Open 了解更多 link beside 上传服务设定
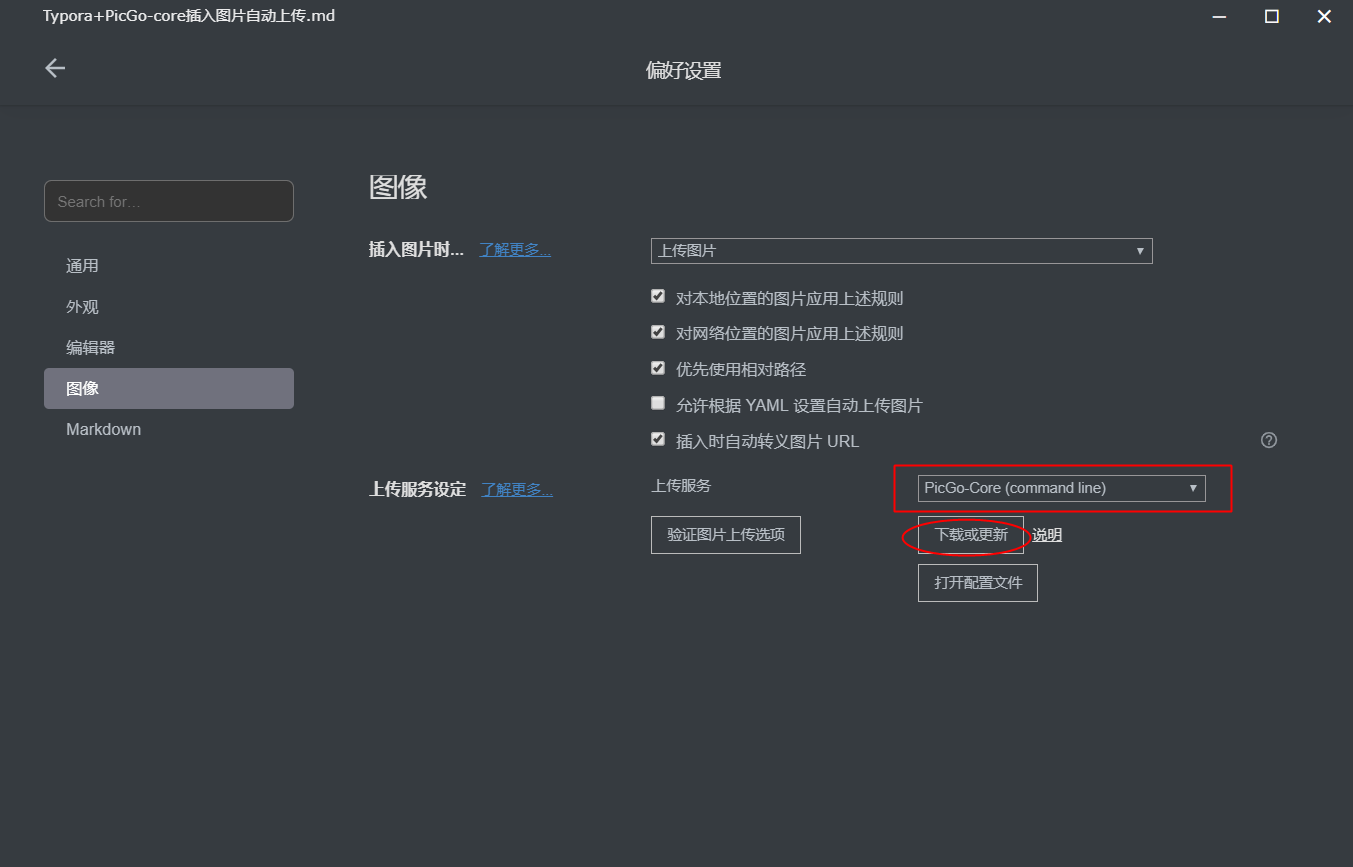 [517, 490]
